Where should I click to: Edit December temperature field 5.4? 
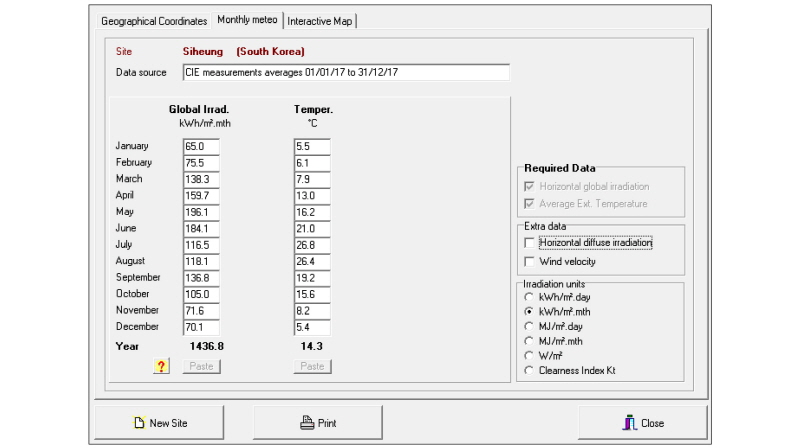point(312,327)
